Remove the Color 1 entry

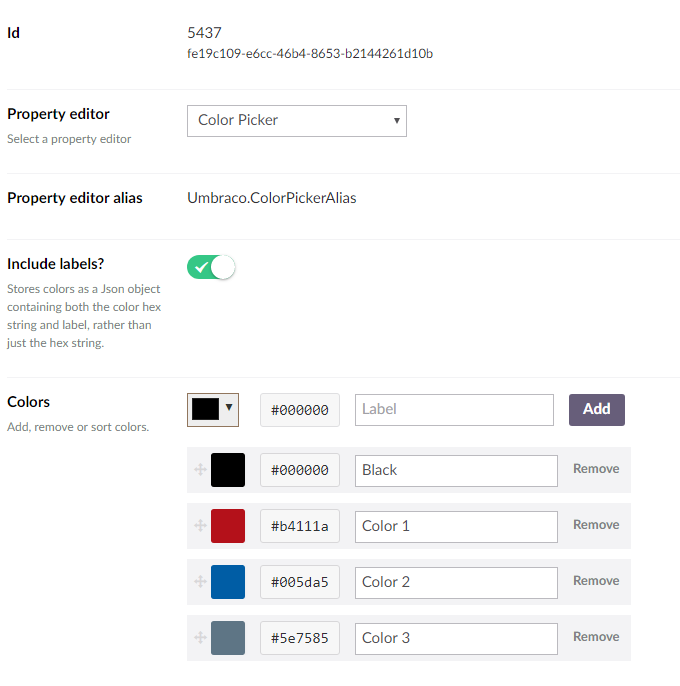tap(596, 525)
